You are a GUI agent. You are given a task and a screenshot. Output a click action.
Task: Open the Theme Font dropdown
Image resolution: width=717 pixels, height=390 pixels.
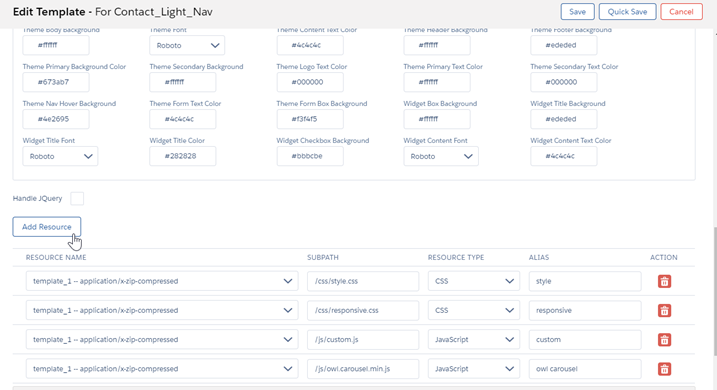pos(187,45)
